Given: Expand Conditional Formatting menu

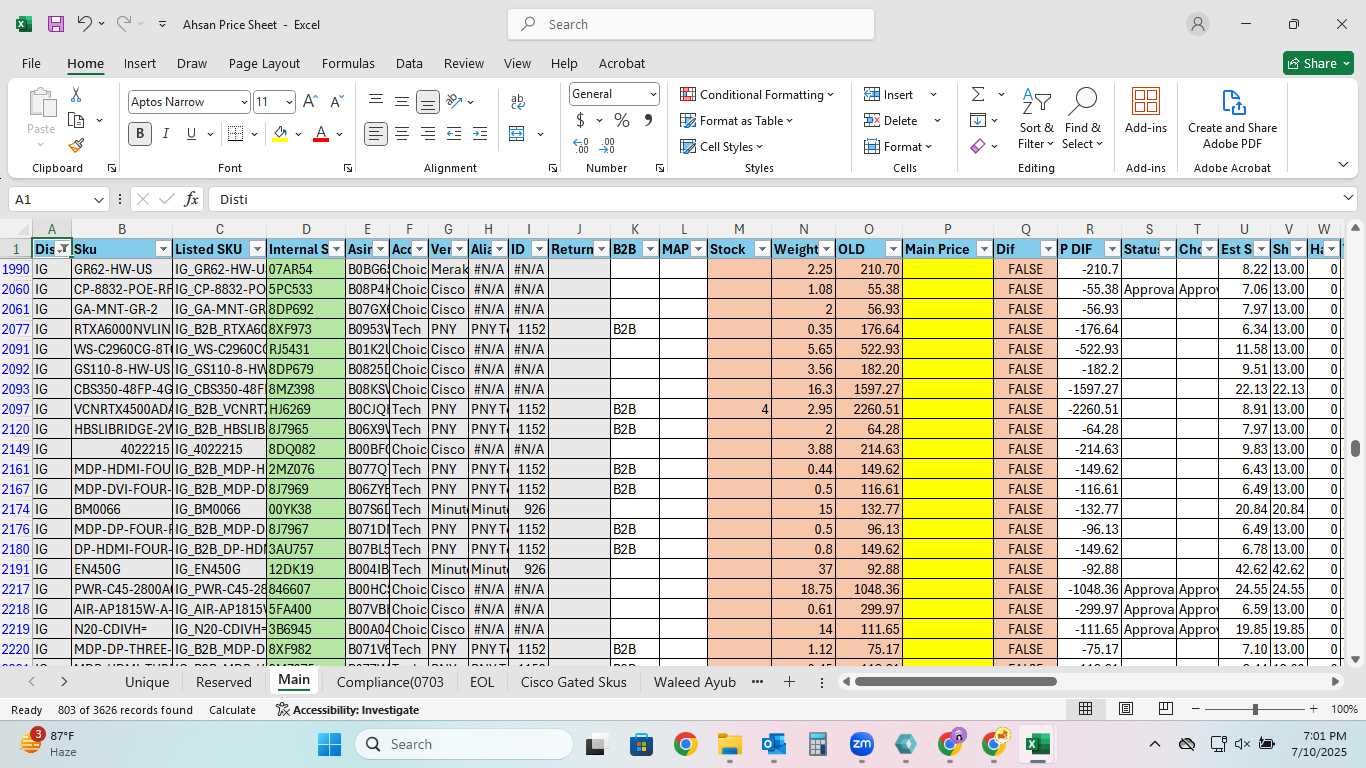Looking at the screenshot, I should [x=757, y=94].
